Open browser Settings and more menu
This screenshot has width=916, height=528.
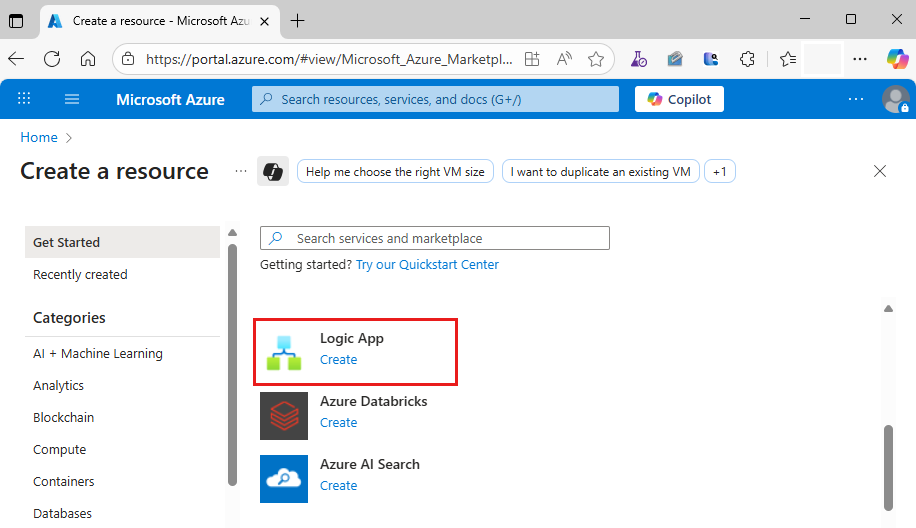coord(859,59)
